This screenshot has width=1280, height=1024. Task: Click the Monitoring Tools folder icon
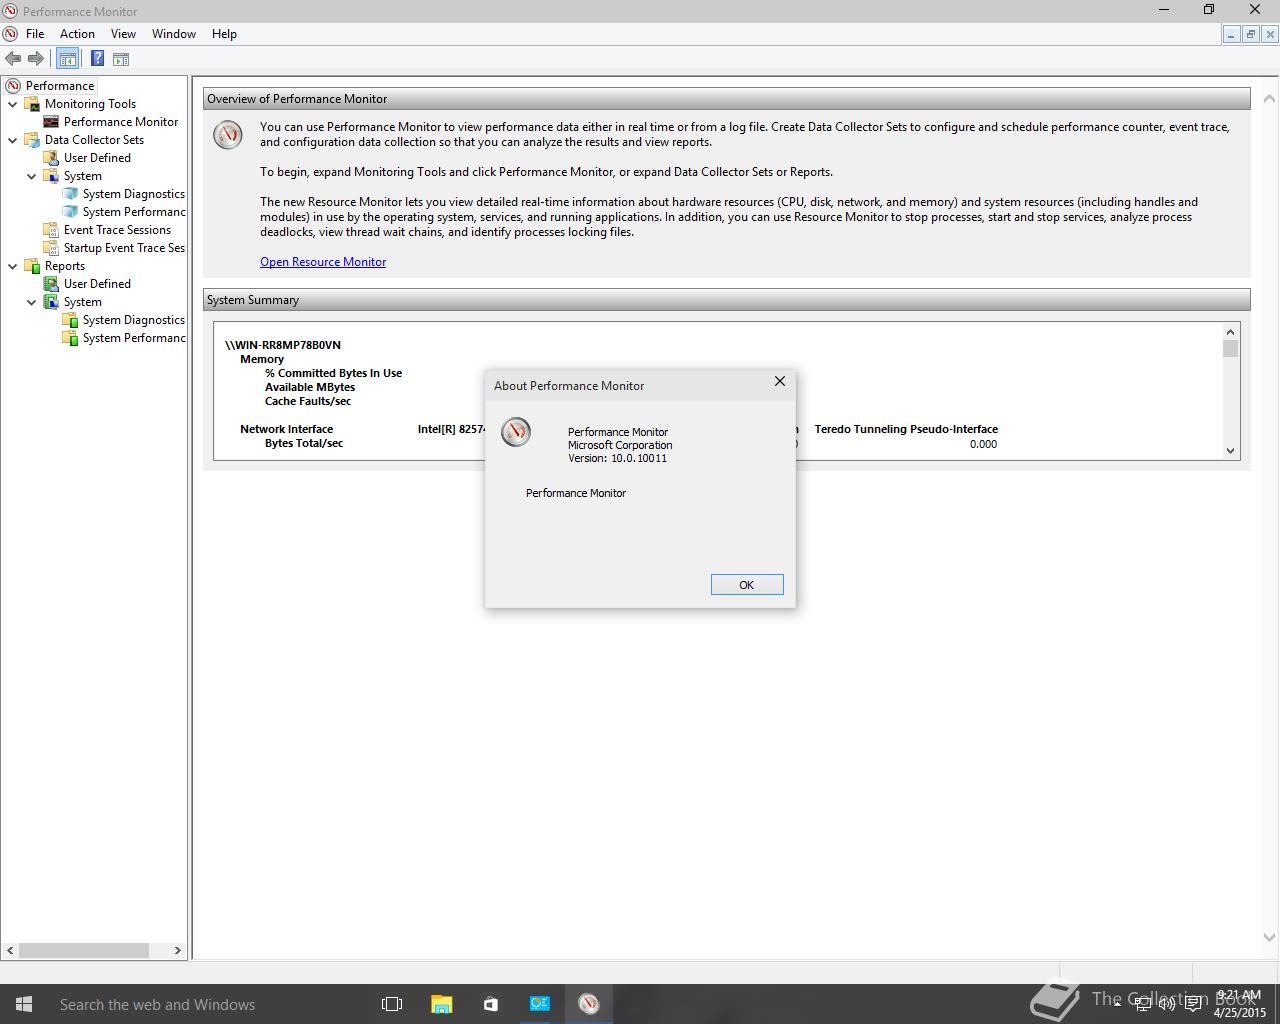32,104
